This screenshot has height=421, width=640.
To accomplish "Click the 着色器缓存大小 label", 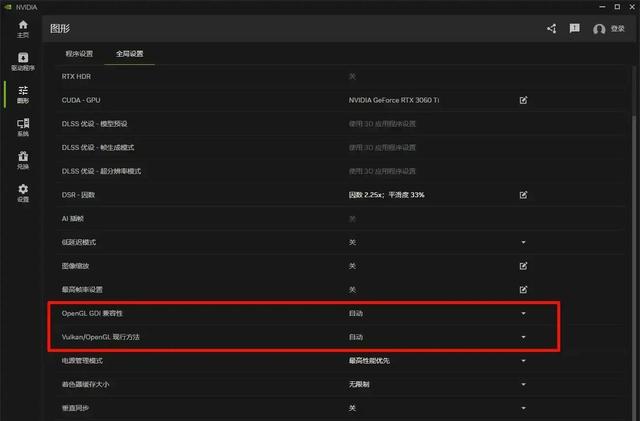I will [x=85, y=384].
